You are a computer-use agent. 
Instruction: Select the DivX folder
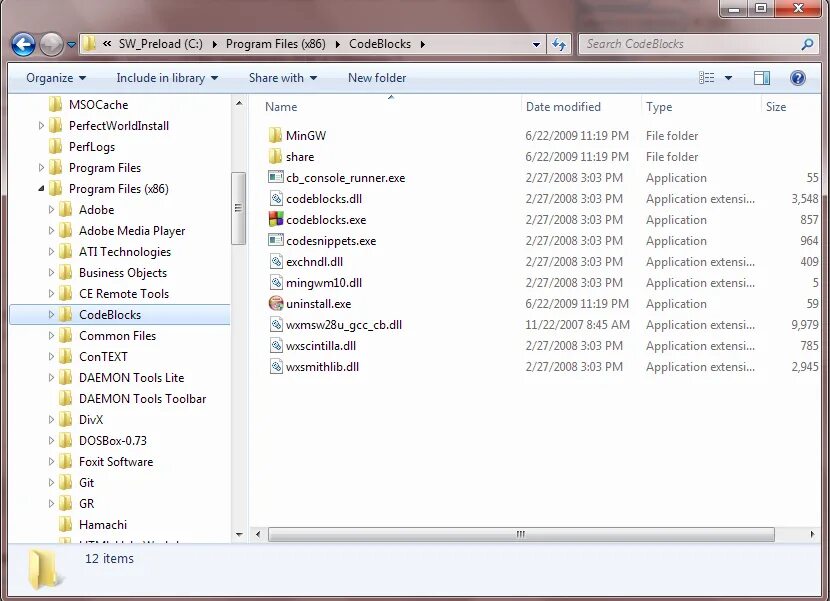[91, 419]
